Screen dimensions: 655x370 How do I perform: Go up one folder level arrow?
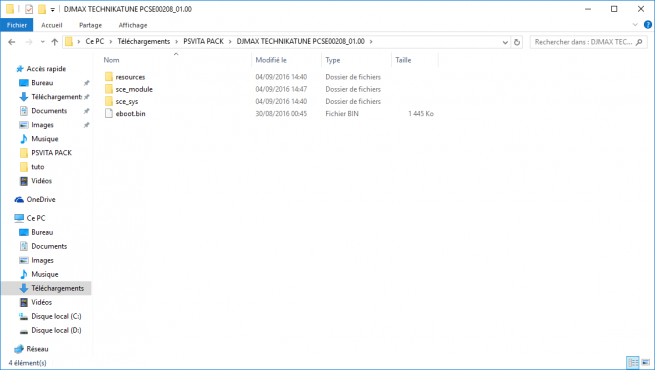(x=54, y=42)
